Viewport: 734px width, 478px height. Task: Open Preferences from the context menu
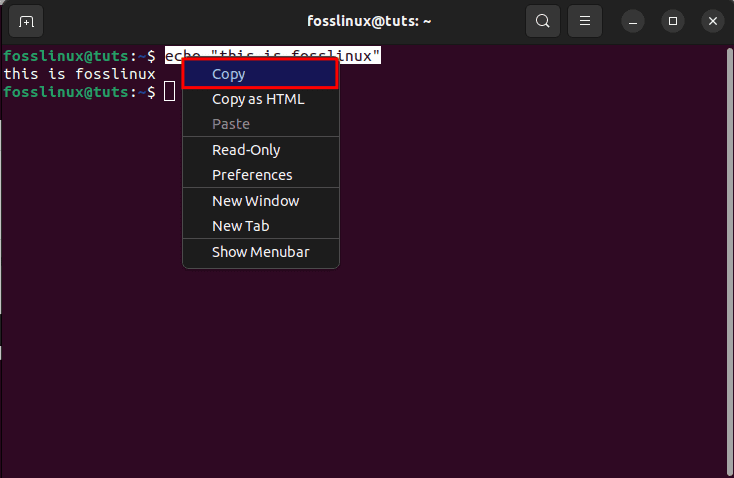click(x=252, y=175)
